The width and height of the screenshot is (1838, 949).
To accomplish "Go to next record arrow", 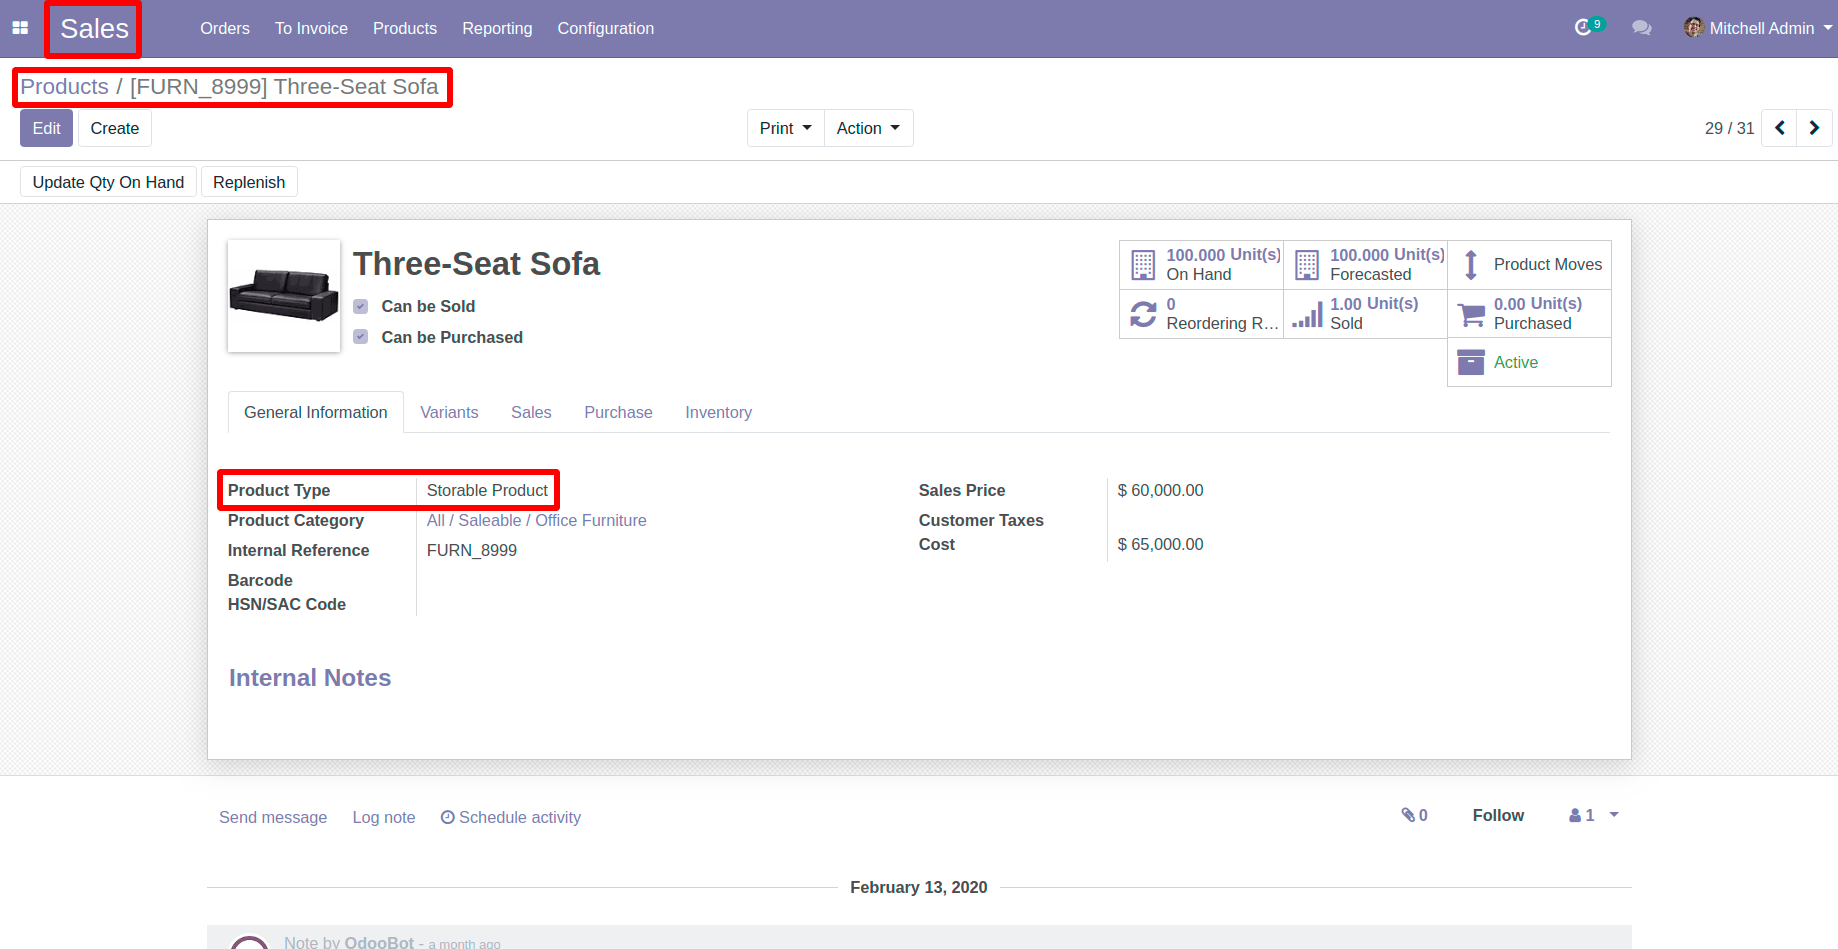I will click(x=1814, y=128).
